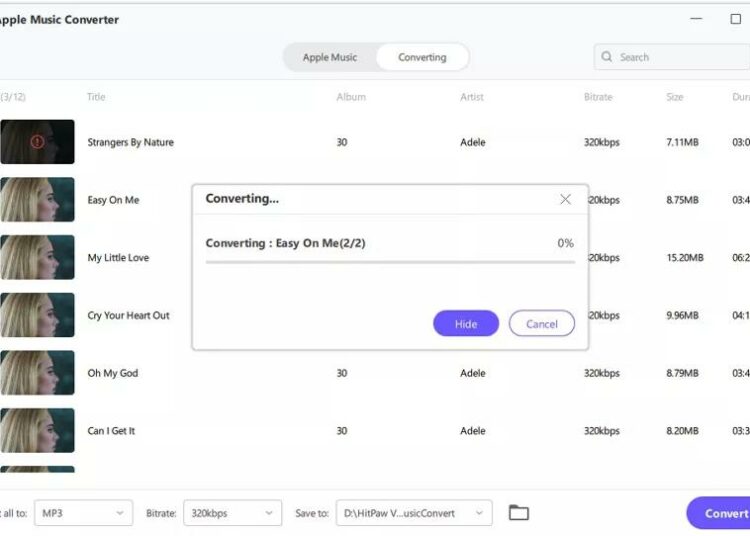Cancel the ongoing conversion
The image size is (750, 536).
[541, 324]
